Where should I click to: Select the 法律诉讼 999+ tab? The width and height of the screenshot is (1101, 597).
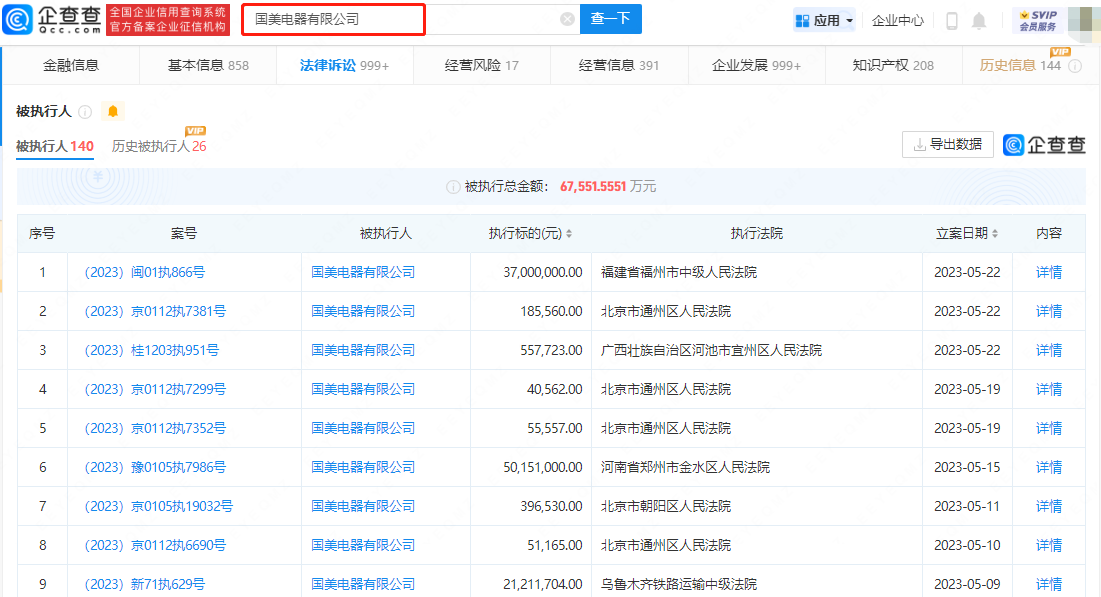click(x=344, y=65)
